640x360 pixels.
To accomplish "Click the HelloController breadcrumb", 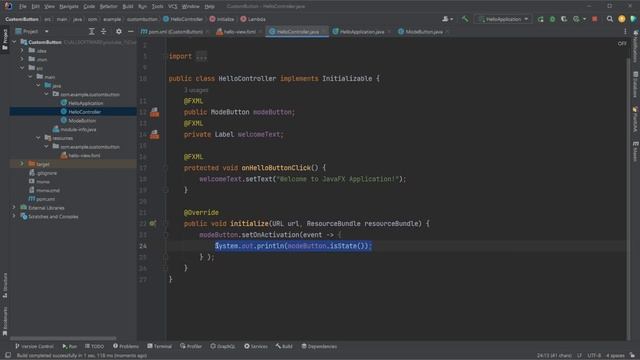I will pyautogui.click(x=183, y=19).
